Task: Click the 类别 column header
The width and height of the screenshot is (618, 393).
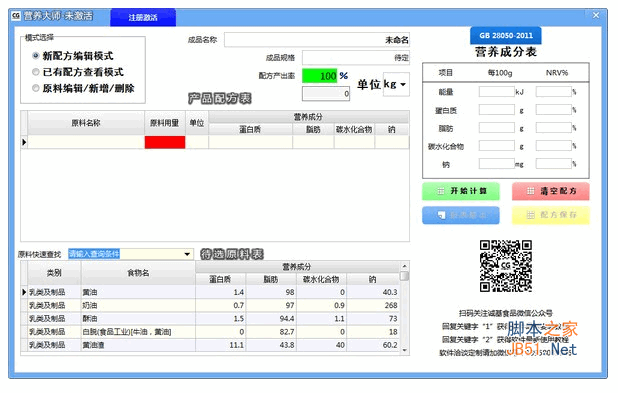Action: (54, 273)
